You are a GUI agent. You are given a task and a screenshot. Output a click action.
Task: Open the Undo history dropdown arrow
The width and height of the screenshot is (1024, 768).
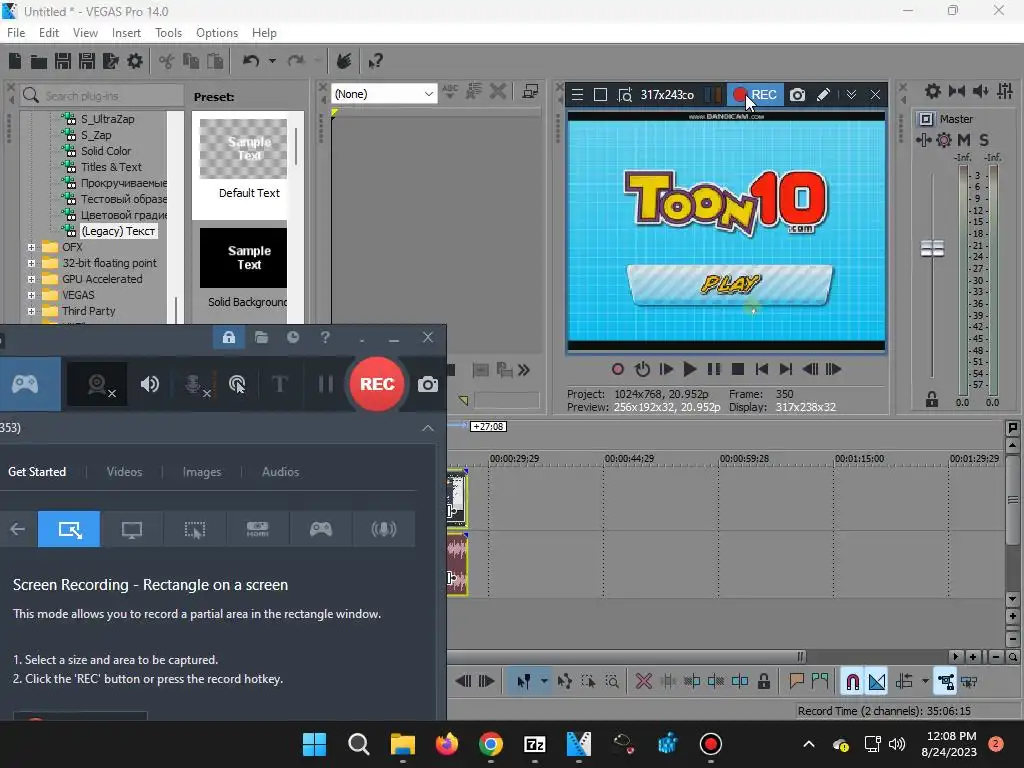(x=272, y=61)
